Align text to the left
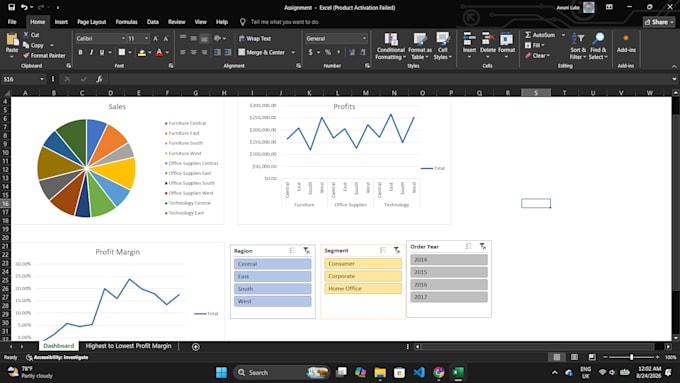Screen dimensions: 680x383 [x=183, y=52]
